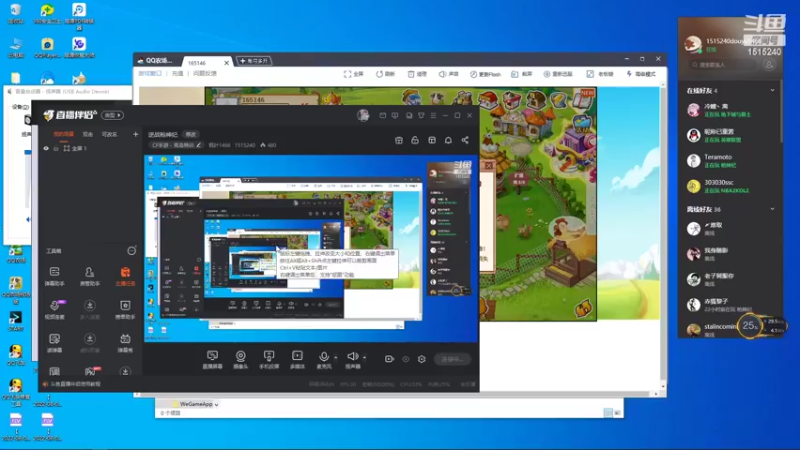Click game window menu in QQ Farm sub-bar
Screen dimensions: 800x450
point(149,73)
